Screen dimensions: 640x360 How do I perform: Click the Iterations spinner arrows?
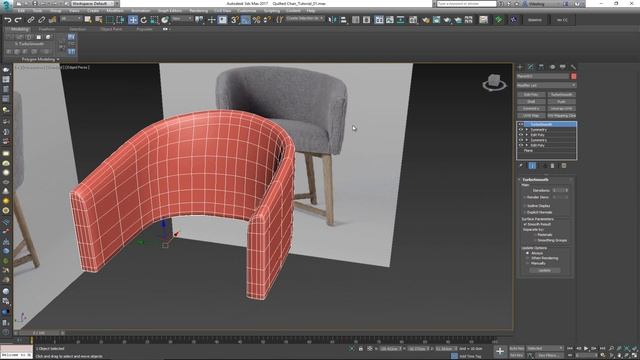pyautogui.click(x=567, y=191)
